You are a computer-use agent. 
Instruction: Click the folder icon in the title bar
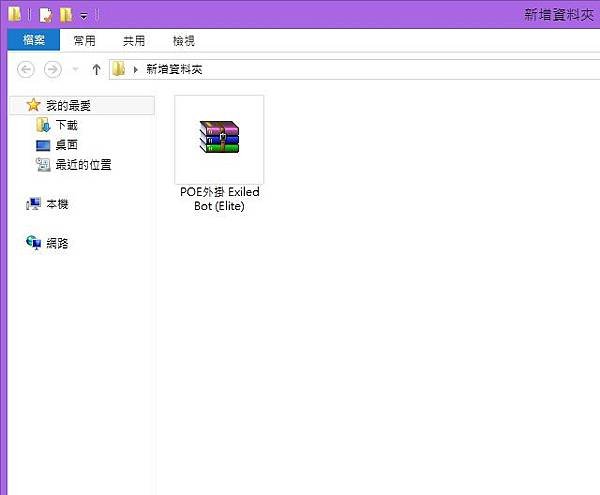tap(15, 14)
